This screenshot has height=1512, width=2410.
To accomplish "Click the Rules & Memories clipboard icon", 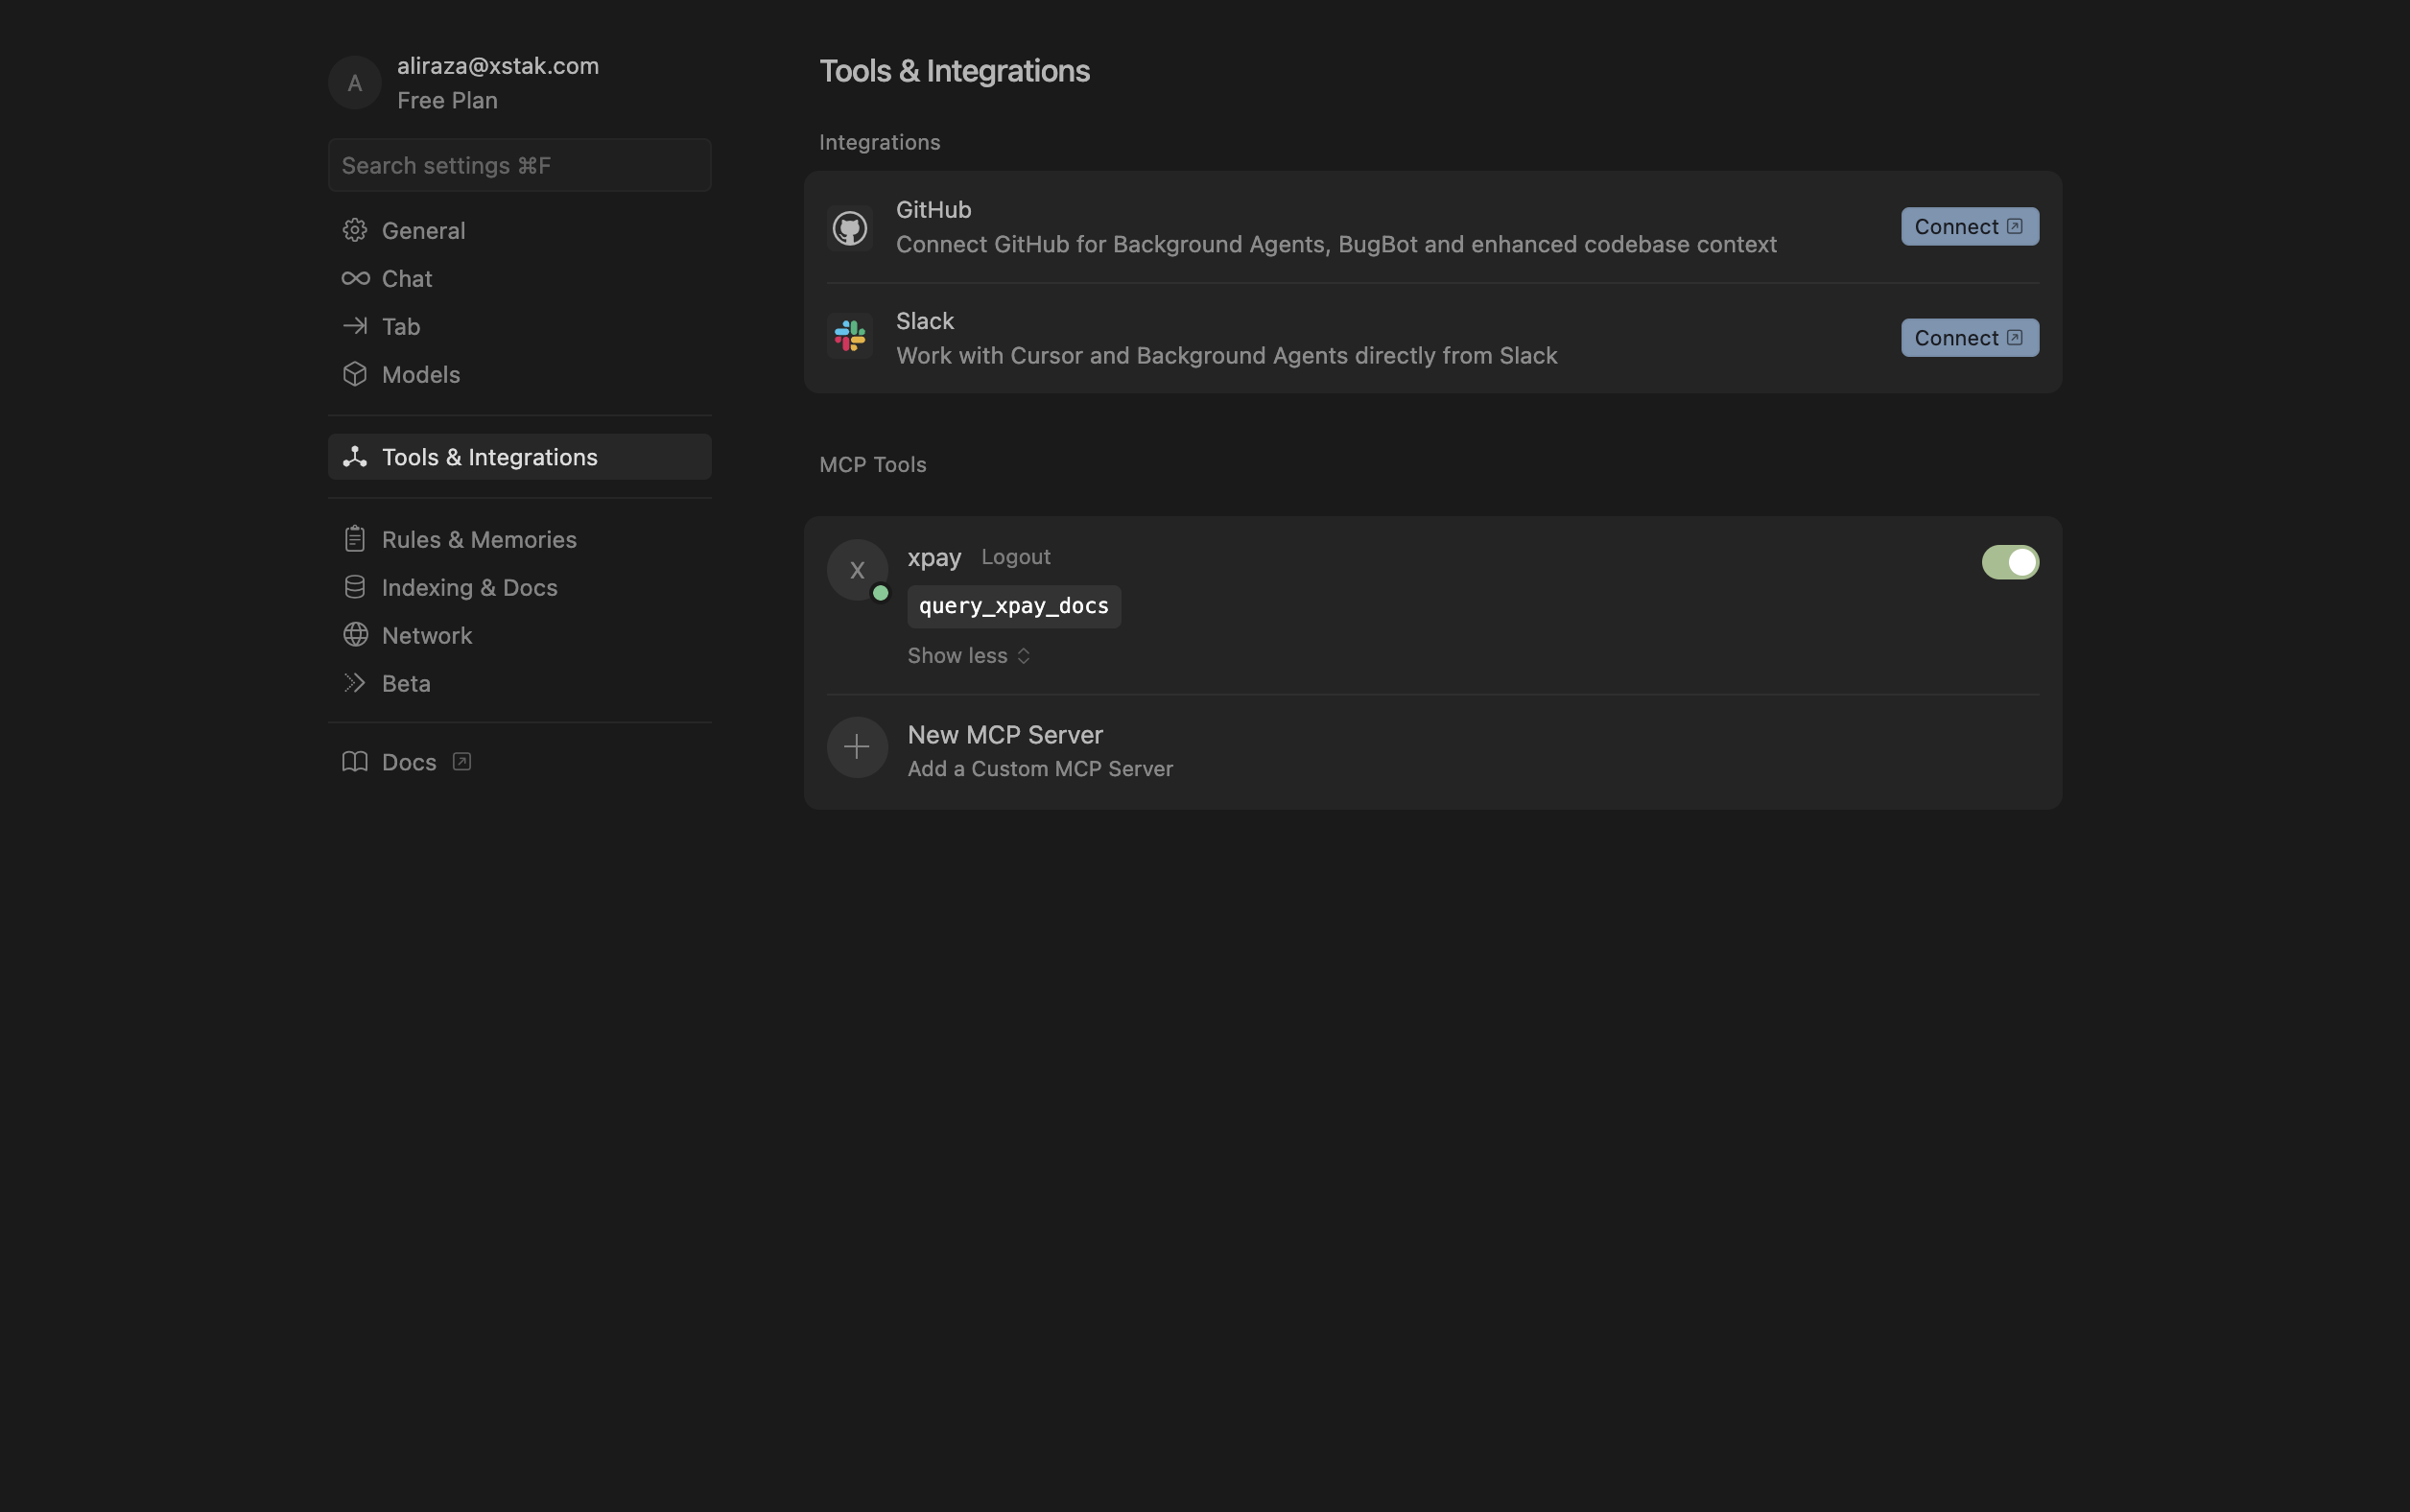I will coord(355,539).
